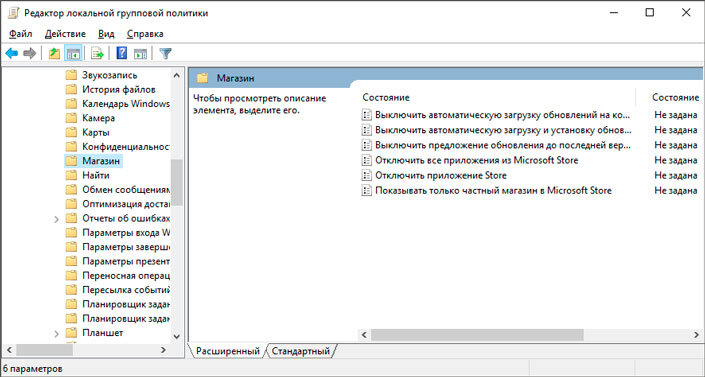This screenshot has height=377, width=705.
Task: Click the Back arrow toolbar icon
Action: pyautogui.click(x=11, y=54)
